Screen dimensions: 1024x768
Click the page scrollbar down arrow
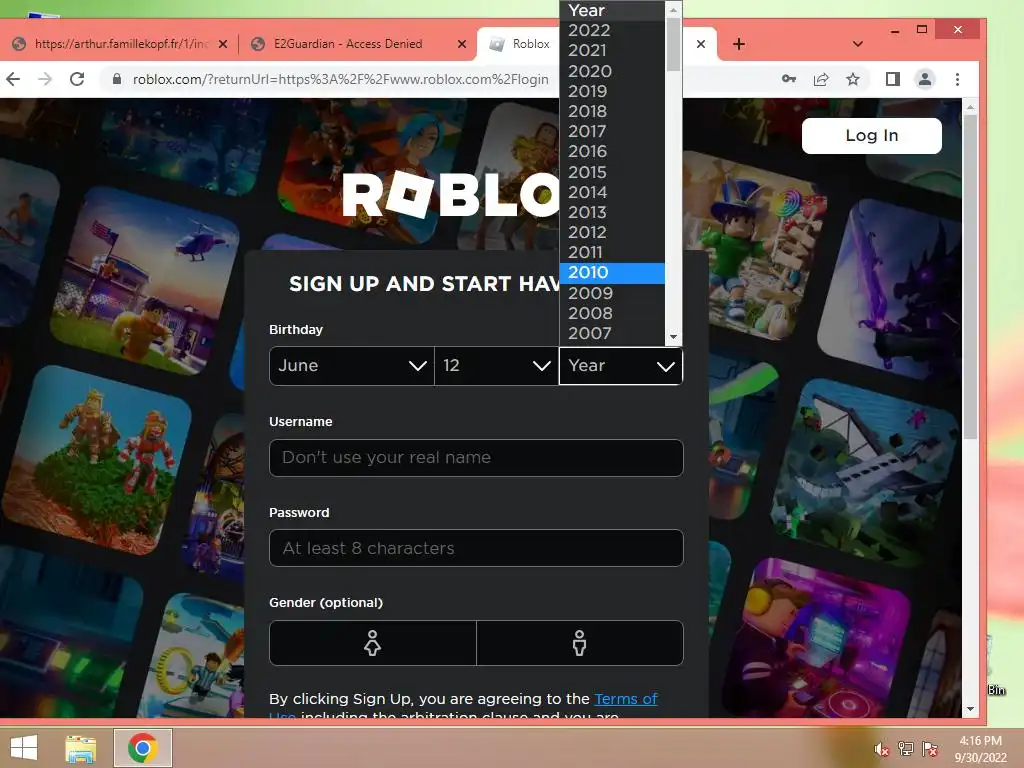click(x=970, y=709)
